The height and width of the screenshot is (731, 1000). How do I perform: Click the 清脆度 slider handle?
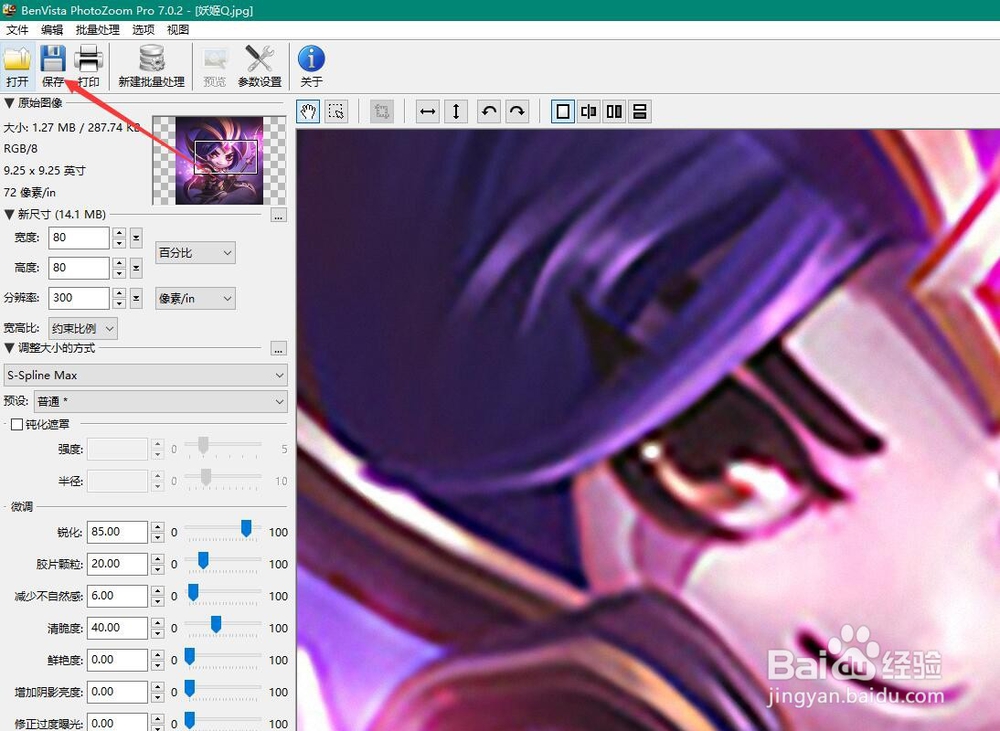tap(216, 624)
